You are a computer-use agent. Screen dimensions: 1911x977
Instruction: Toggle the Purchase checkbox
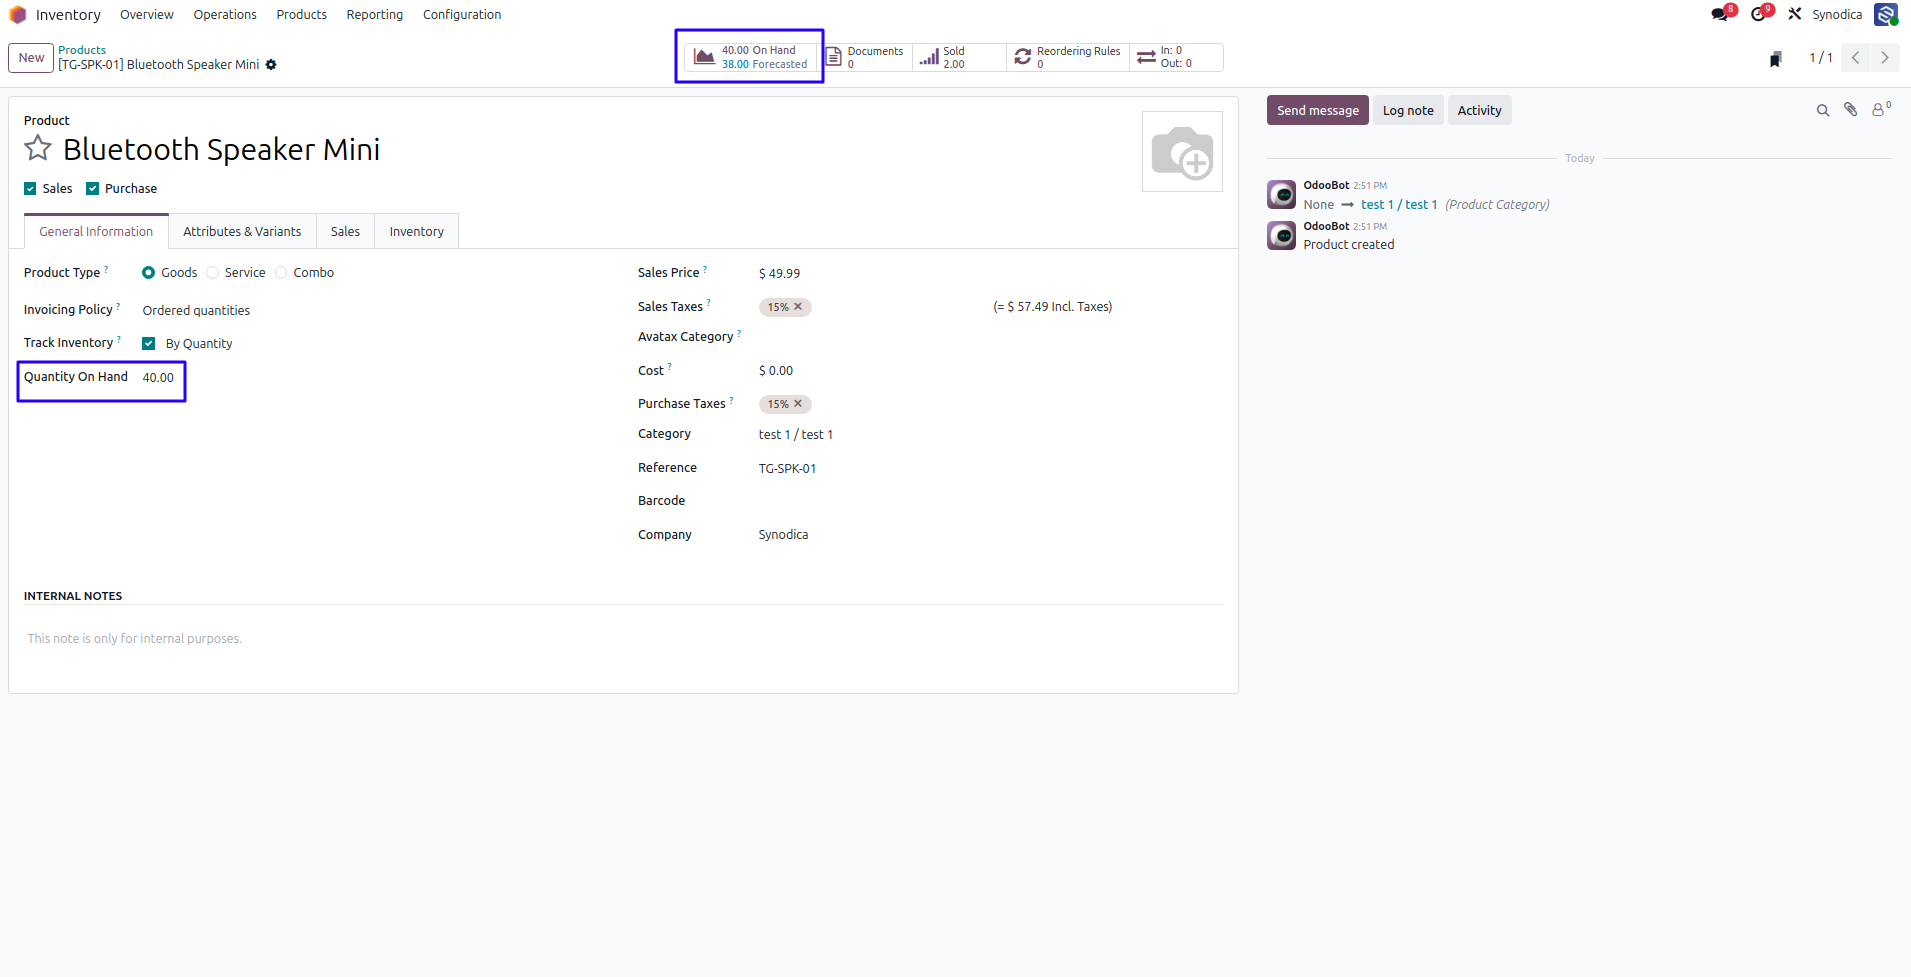(93, 189)
